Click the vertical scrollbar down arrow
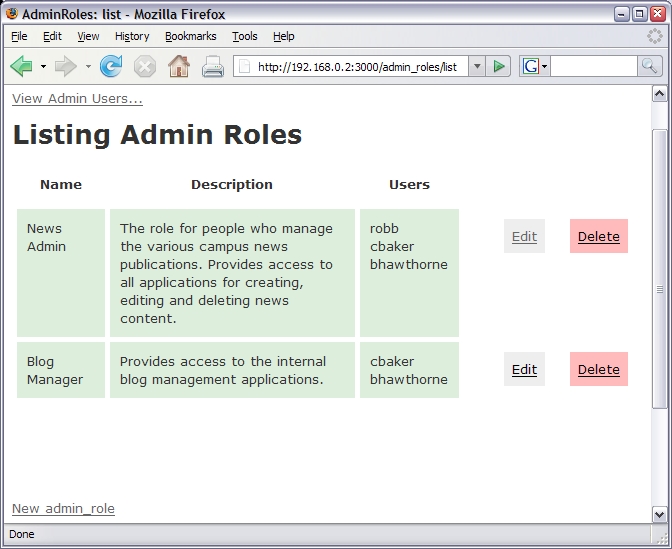 [659, 514]
